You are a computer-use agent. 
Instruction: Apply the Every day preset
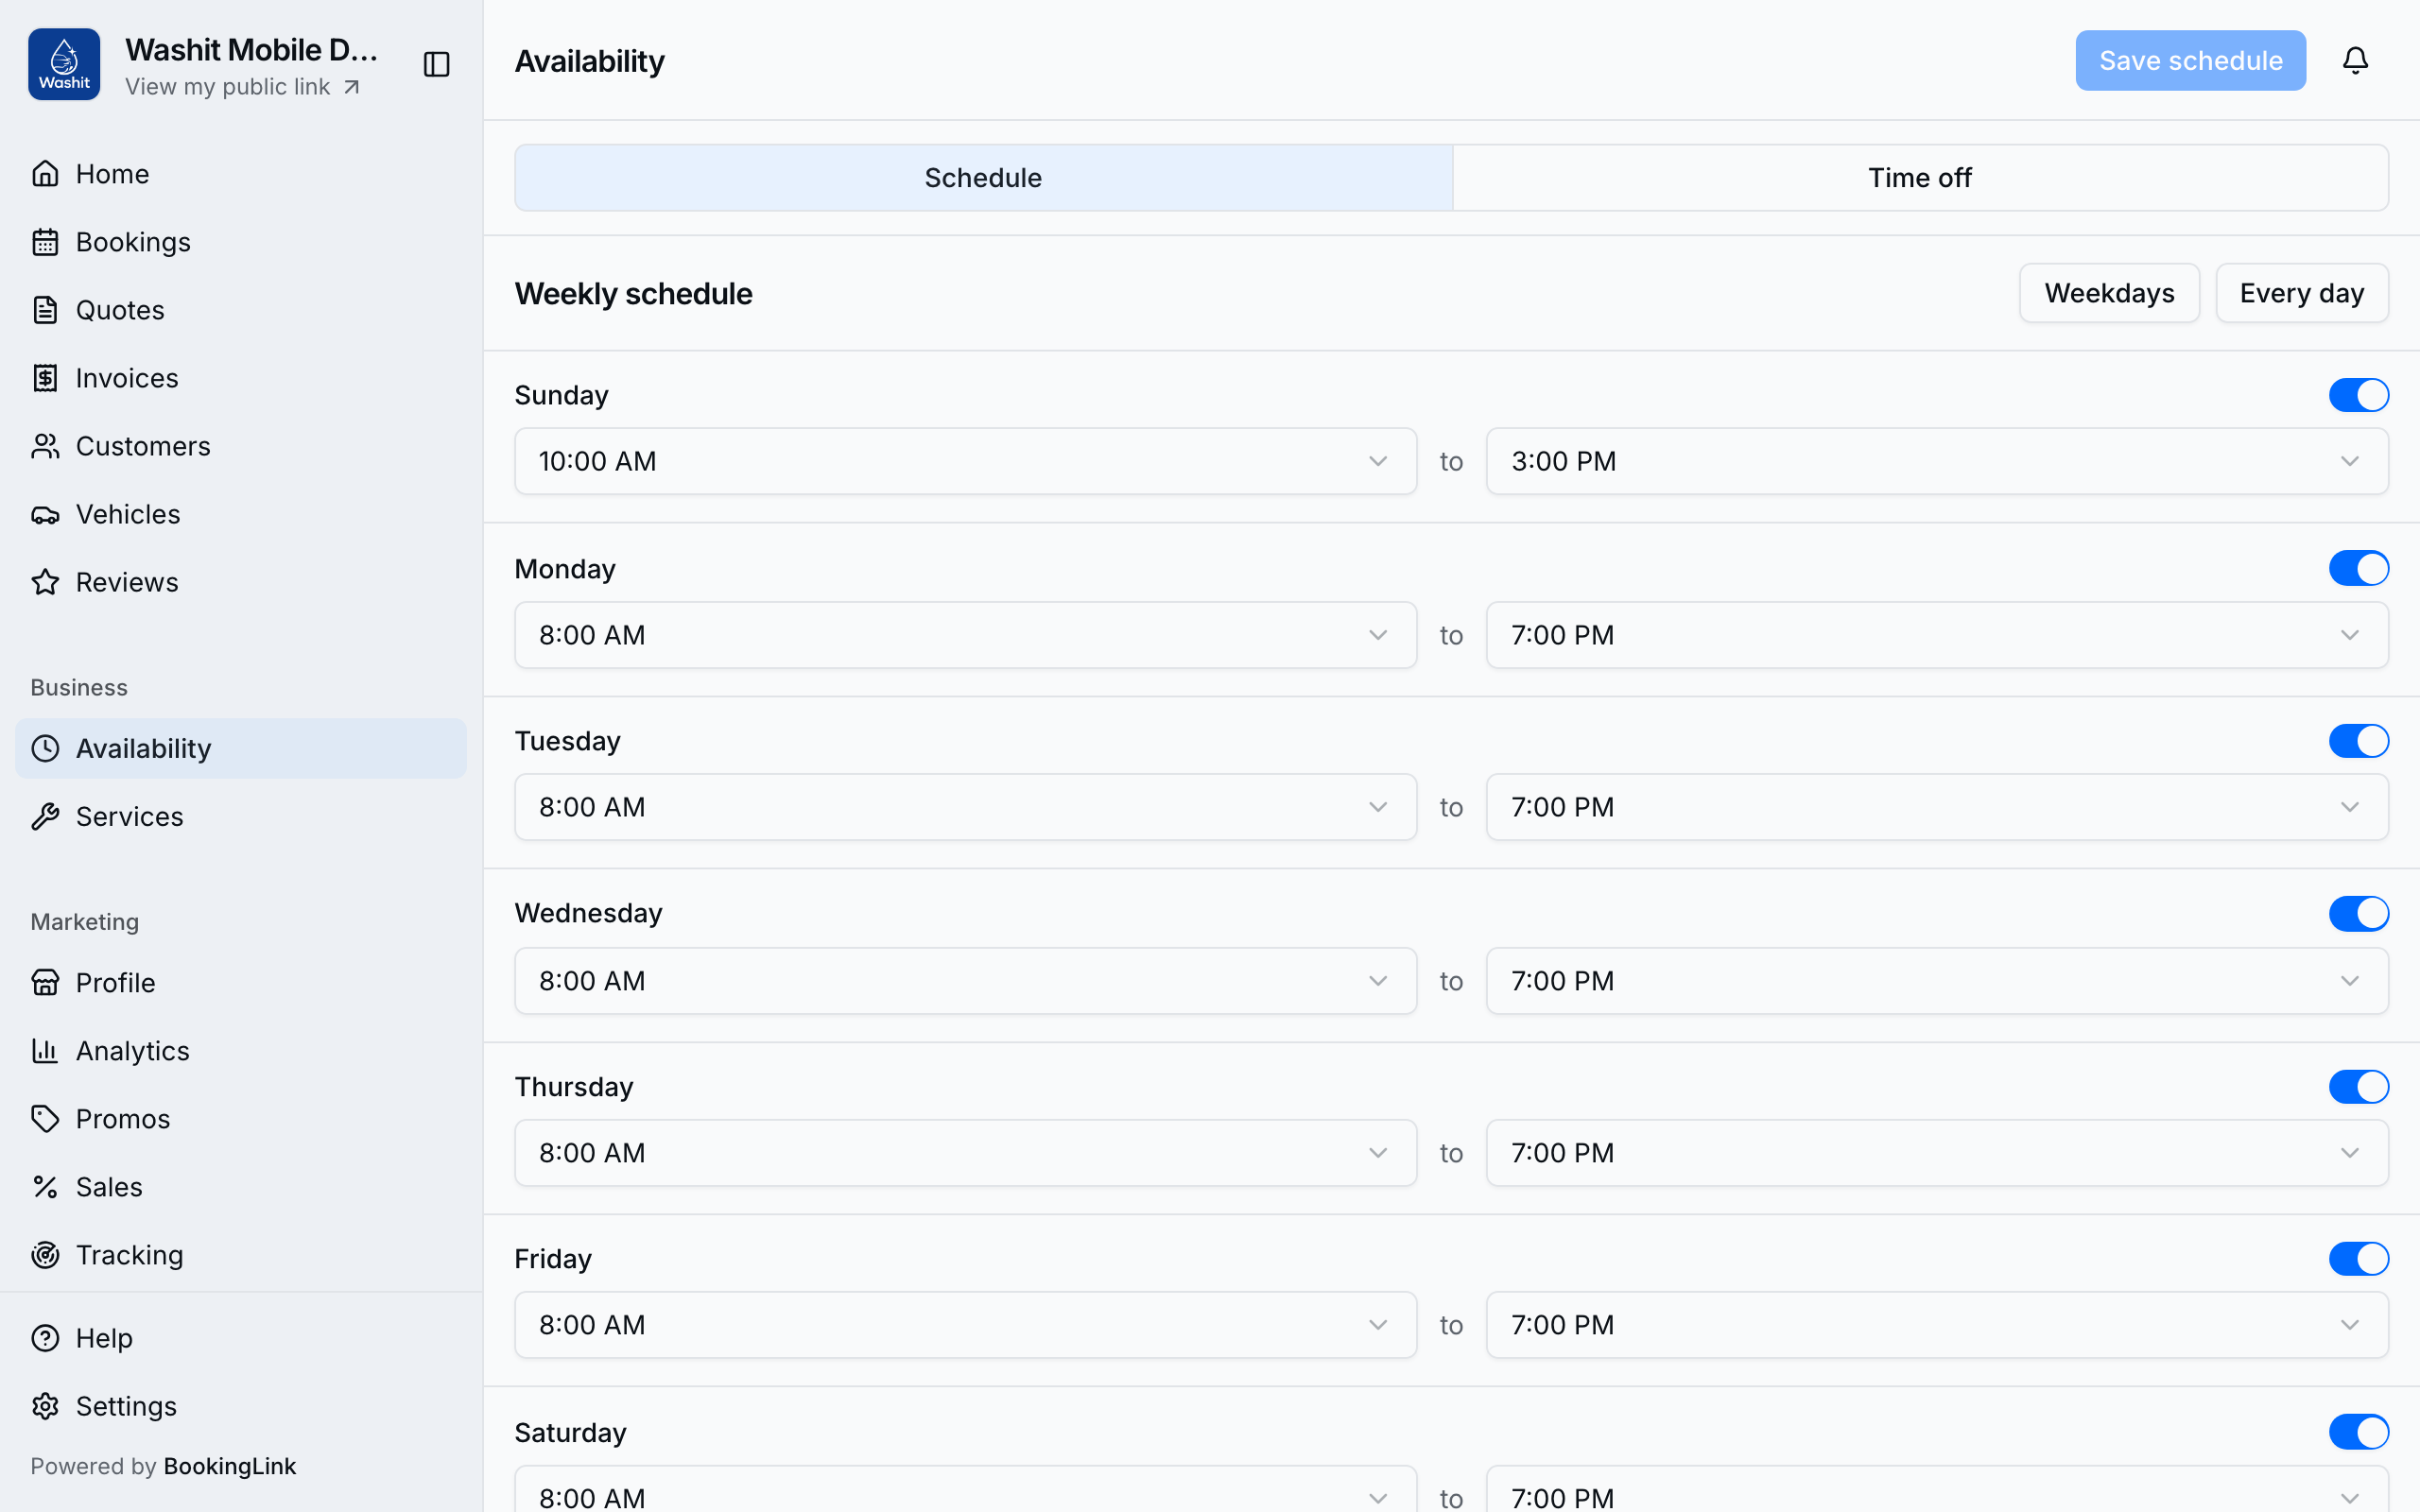coord(2301,293)
